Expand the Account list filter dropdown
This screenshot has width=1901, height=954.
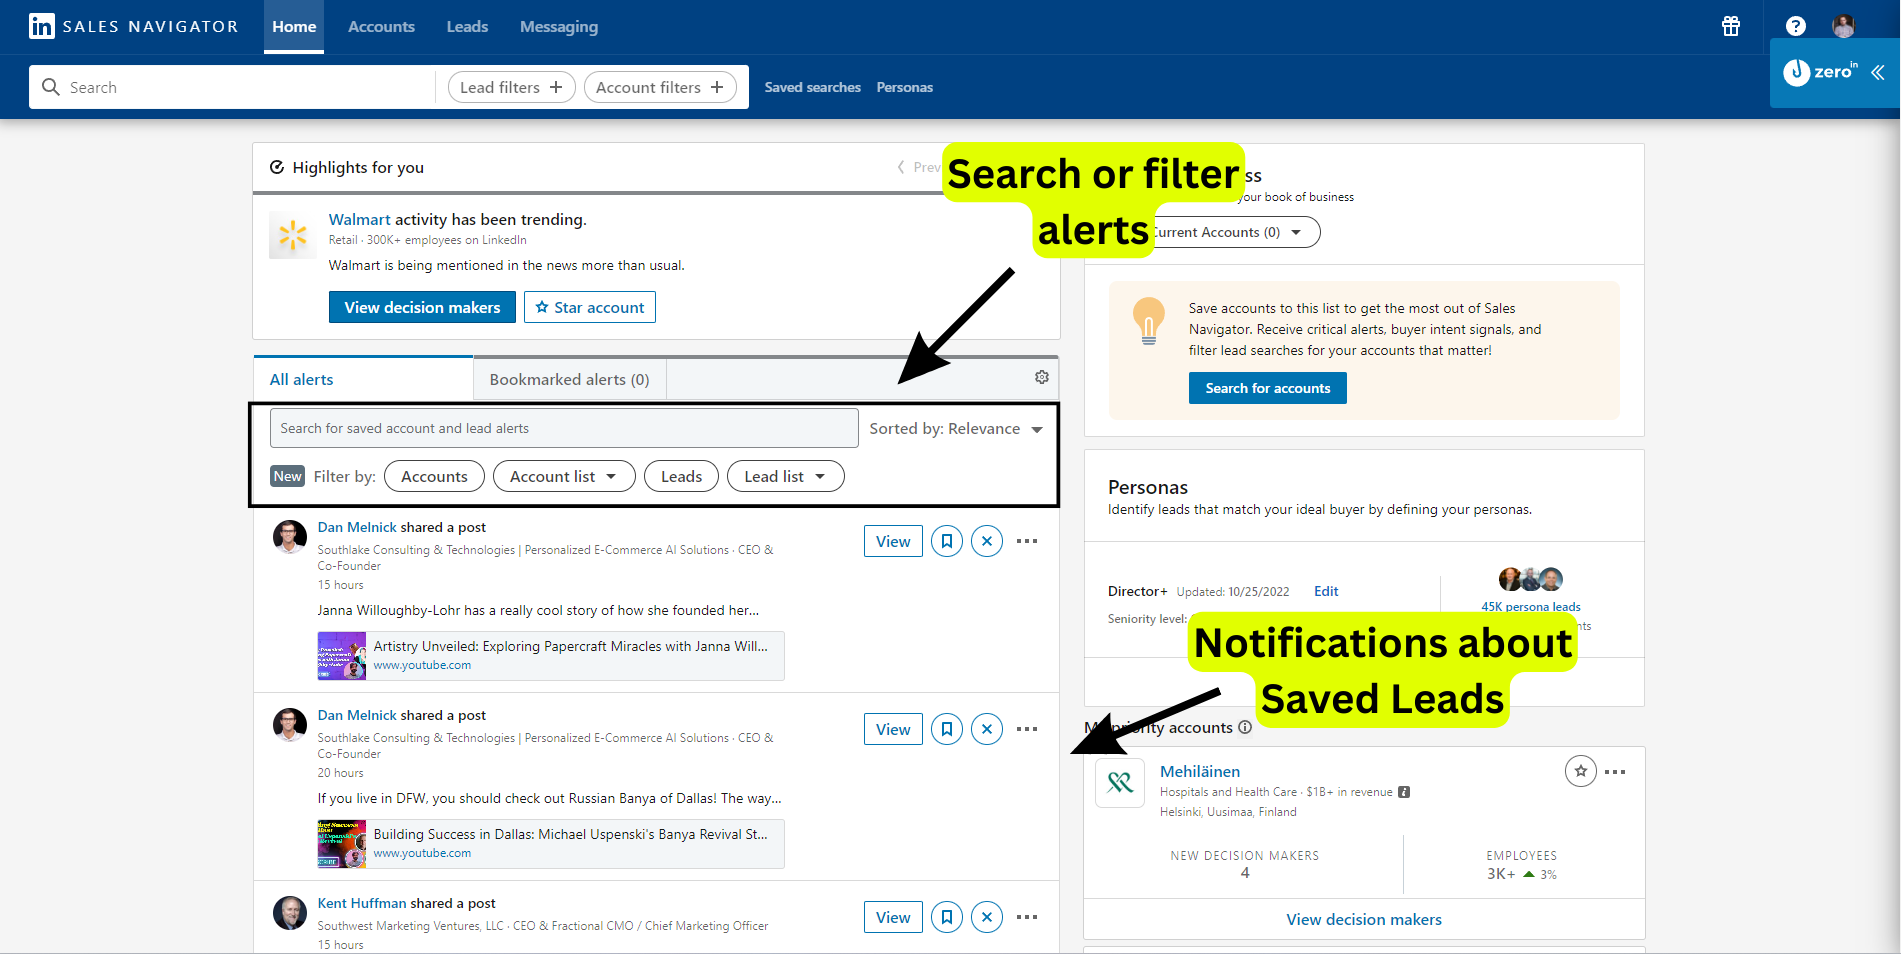[564, 476]
